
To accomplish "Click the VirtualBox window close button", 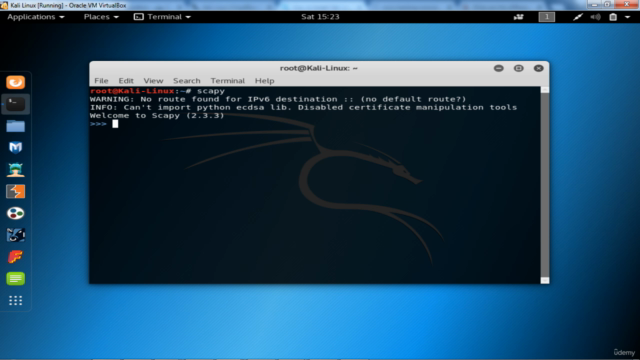I will pos(627,4).
